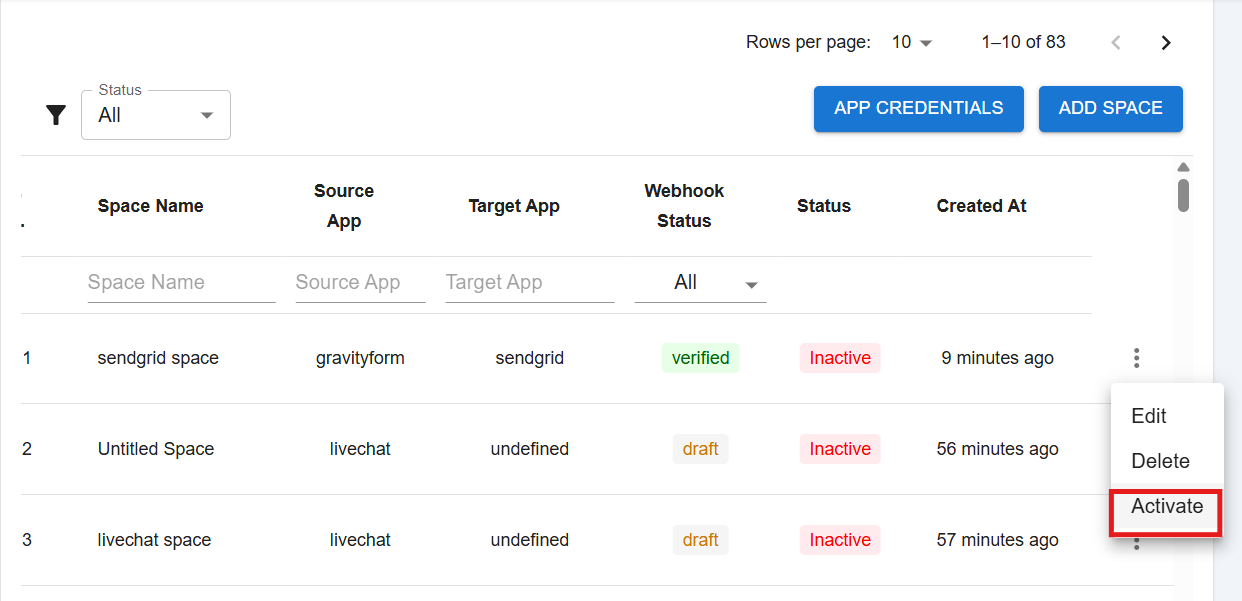Click the Created At column header
Screen dimensions: 1242x601
981,206
